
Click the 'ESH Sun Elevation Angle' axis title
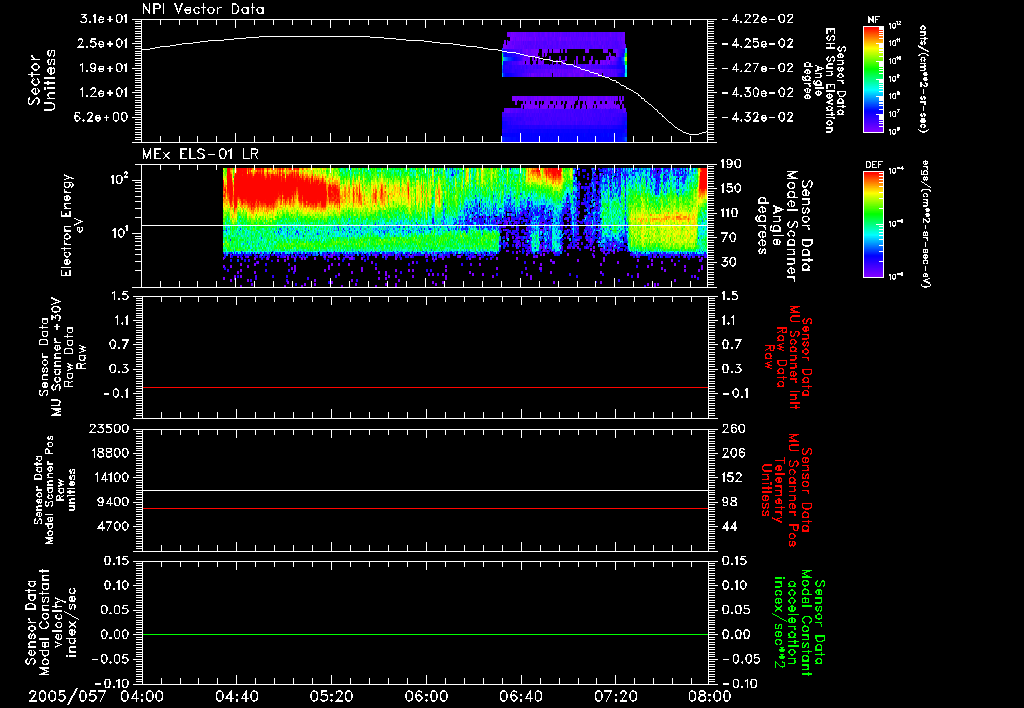click(x=824, y=80)
